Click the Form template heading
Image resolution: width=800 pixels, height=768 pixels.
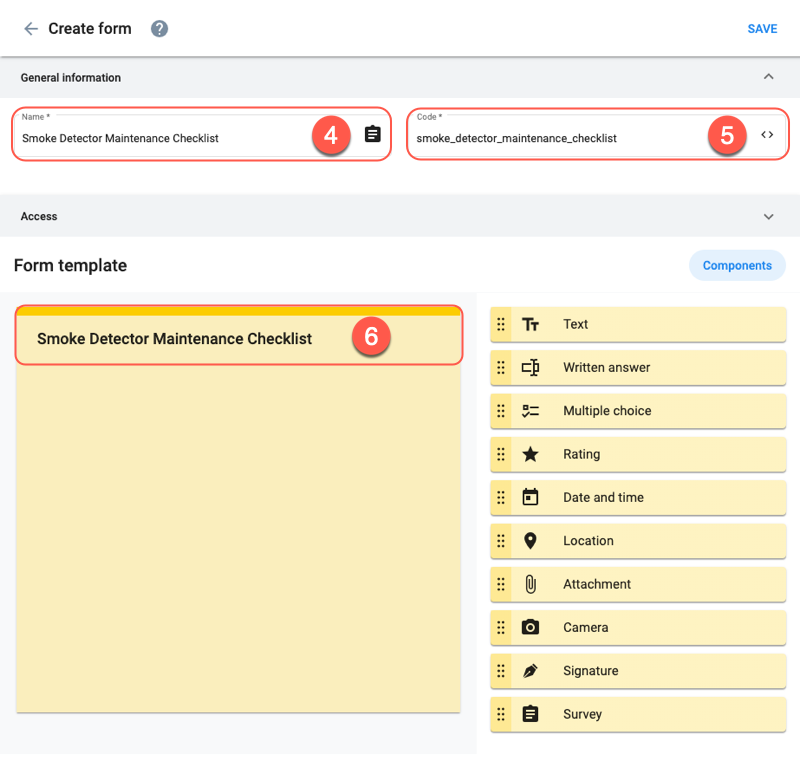(x=70, y=265)
